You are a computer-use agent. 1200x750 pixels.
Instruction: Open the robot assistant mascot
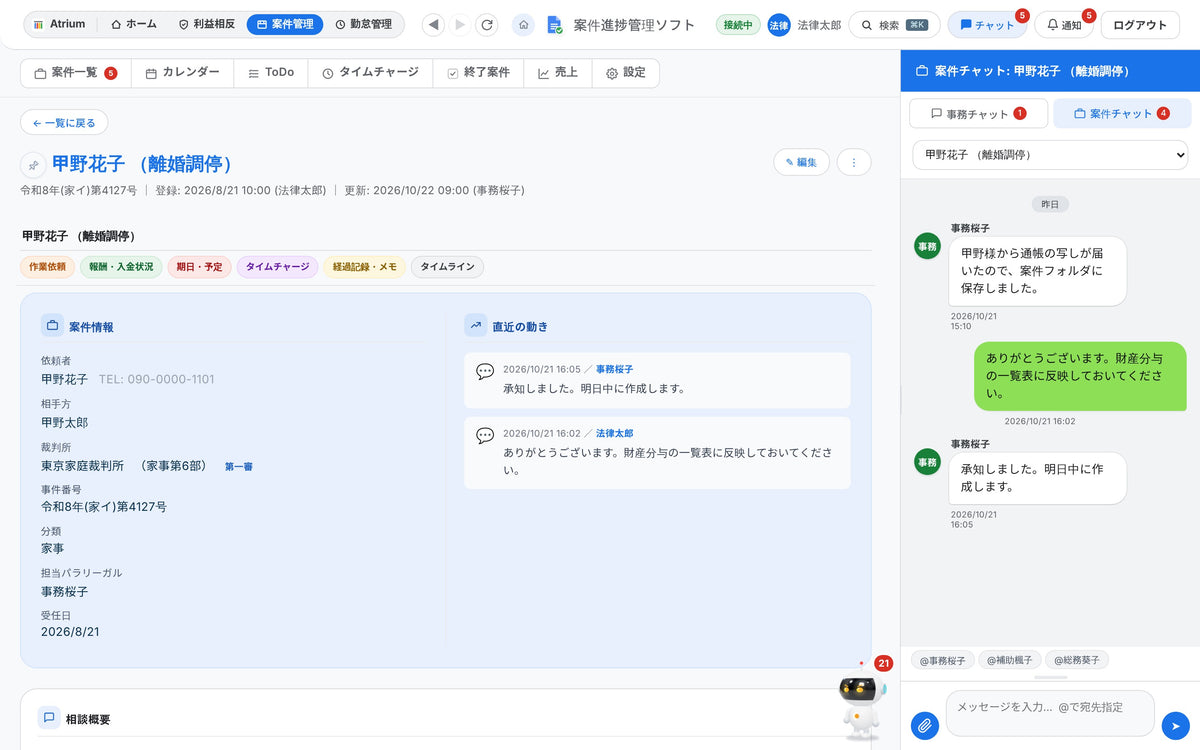862,703
